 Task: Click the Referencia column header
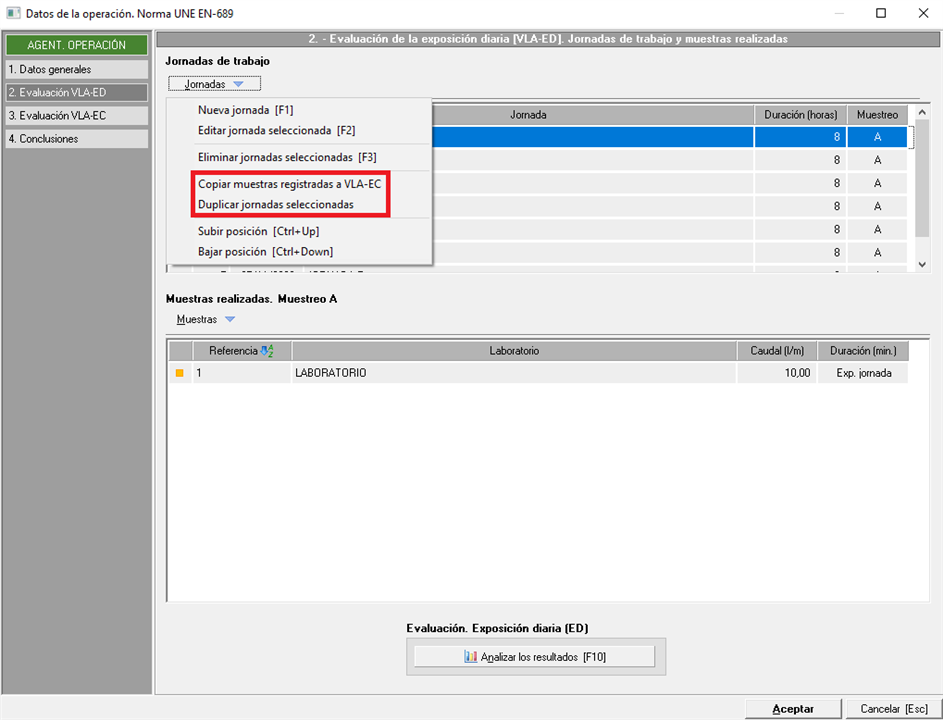tap(242, 351)
